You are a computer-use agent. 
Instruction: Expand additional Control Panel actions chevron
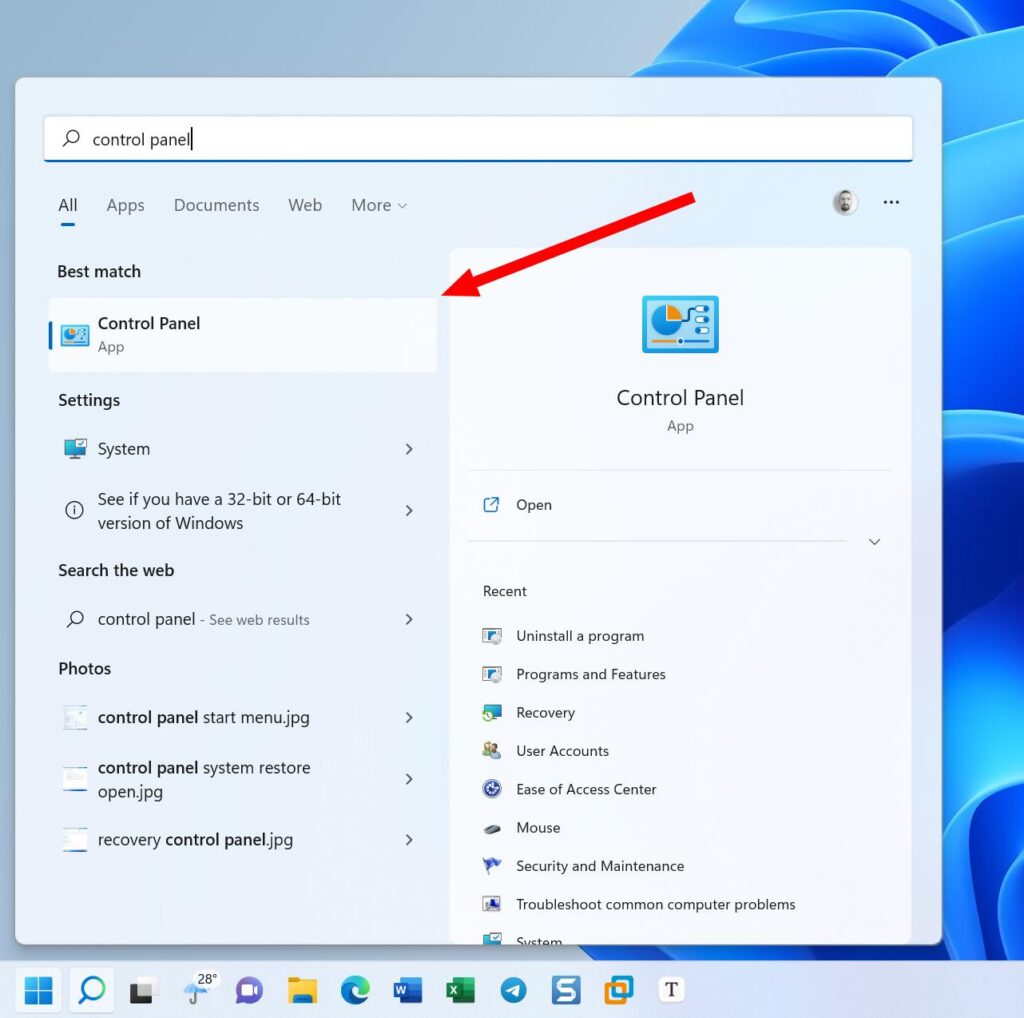click(874, 540)
